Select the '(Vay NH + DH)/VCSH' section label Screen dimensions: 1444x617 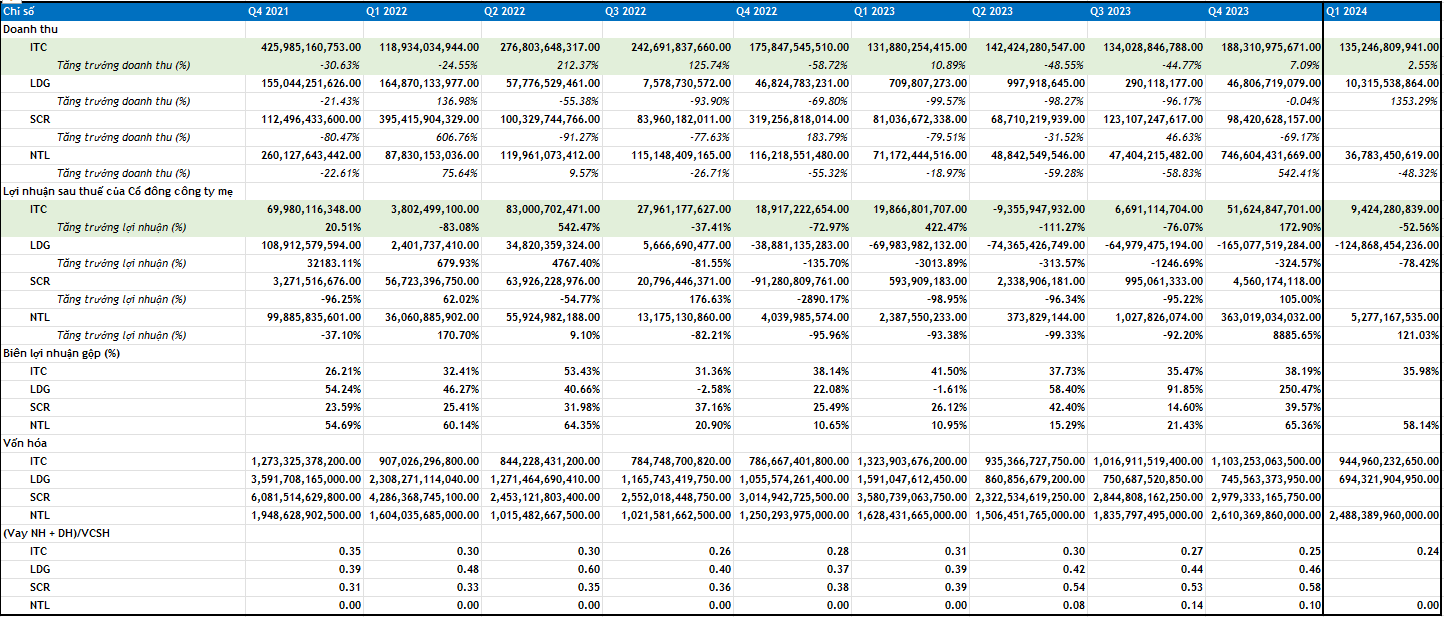pos(57,533)
